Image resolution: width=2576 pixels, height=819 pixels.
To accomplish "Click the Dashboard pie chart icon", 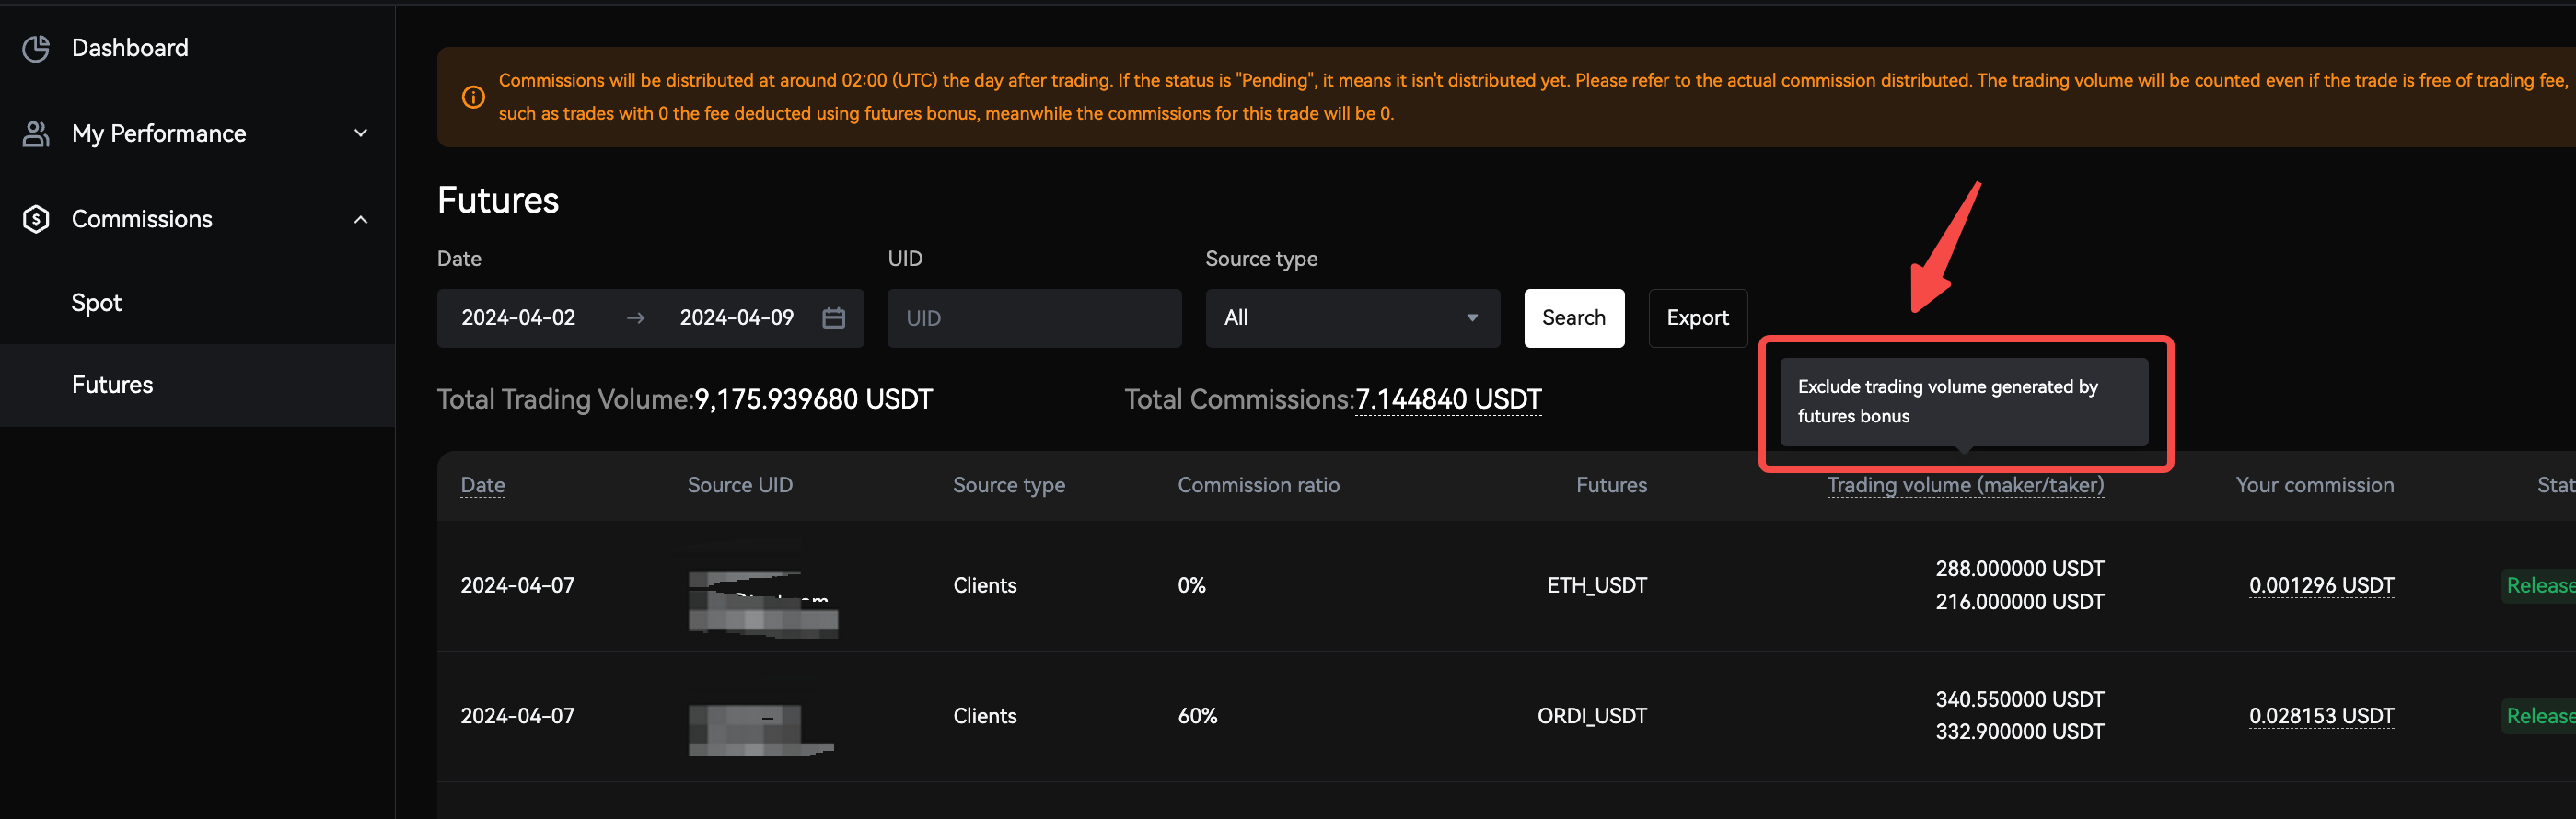I will [36, 48].
